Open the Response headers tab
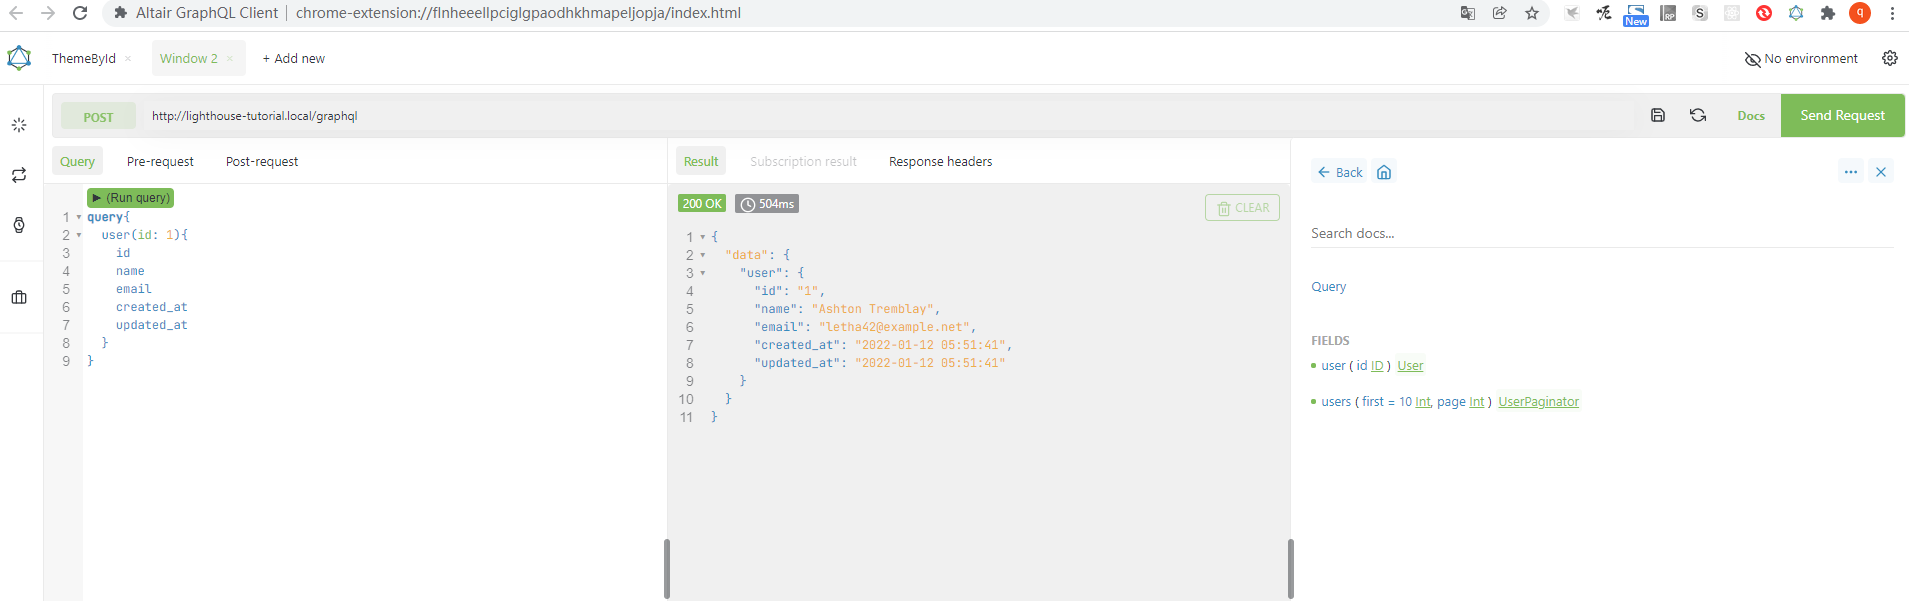The height and width of the screenshot is (601, 1909). tap(940, 161)
